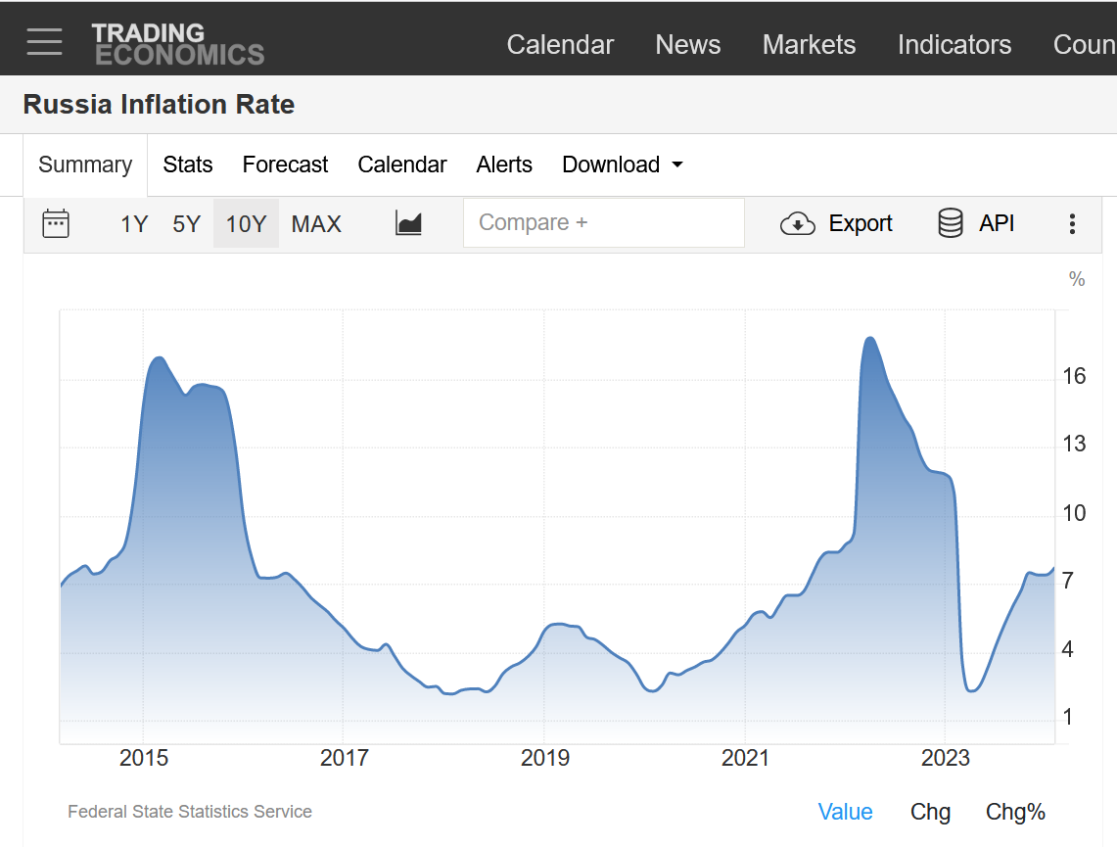The width and height of the screenshot is (1117, 847).
Task: Switch chart range to MAX
Action: point(316,224)
